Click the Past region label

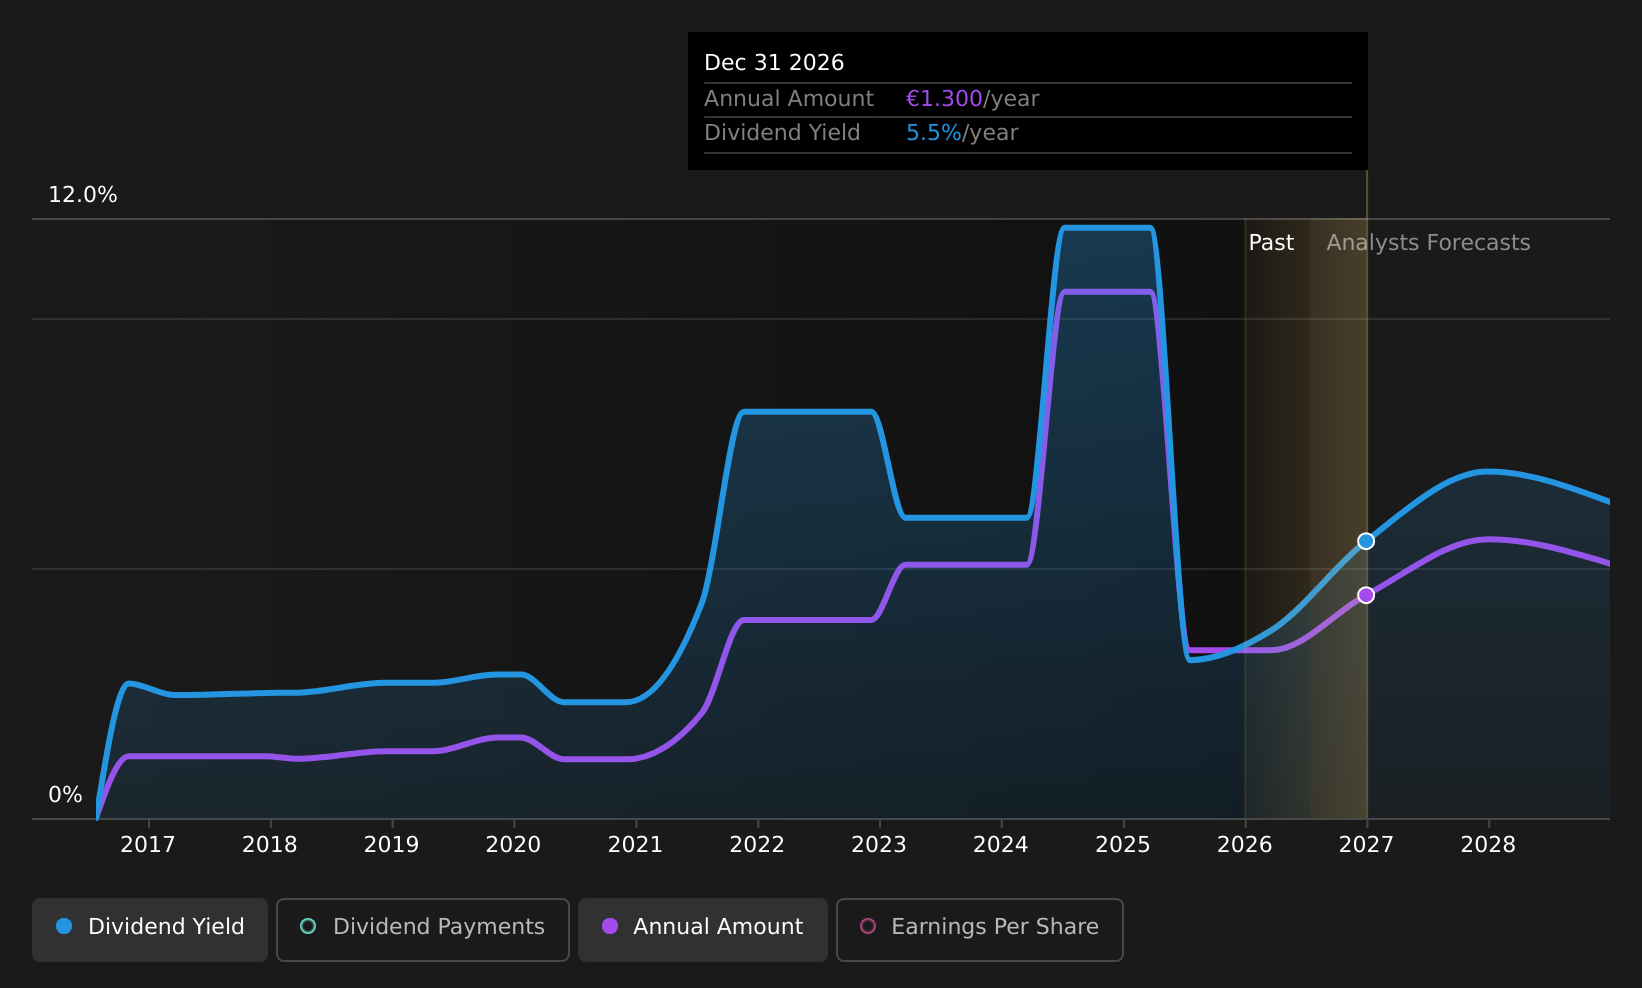(x=1271, y=243)
